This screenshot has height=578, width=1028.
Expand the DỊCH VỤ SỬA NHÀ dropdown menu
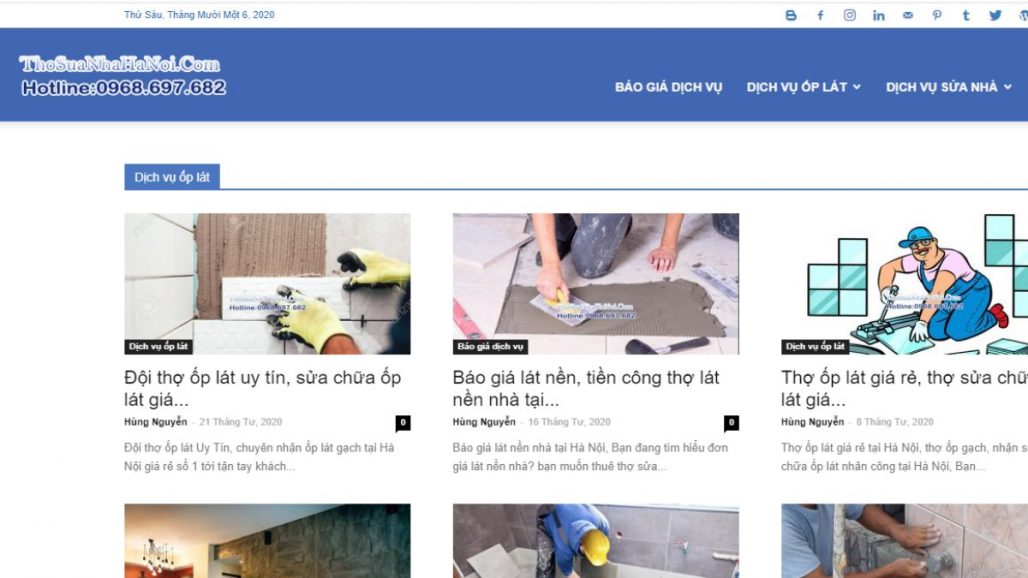948,87
